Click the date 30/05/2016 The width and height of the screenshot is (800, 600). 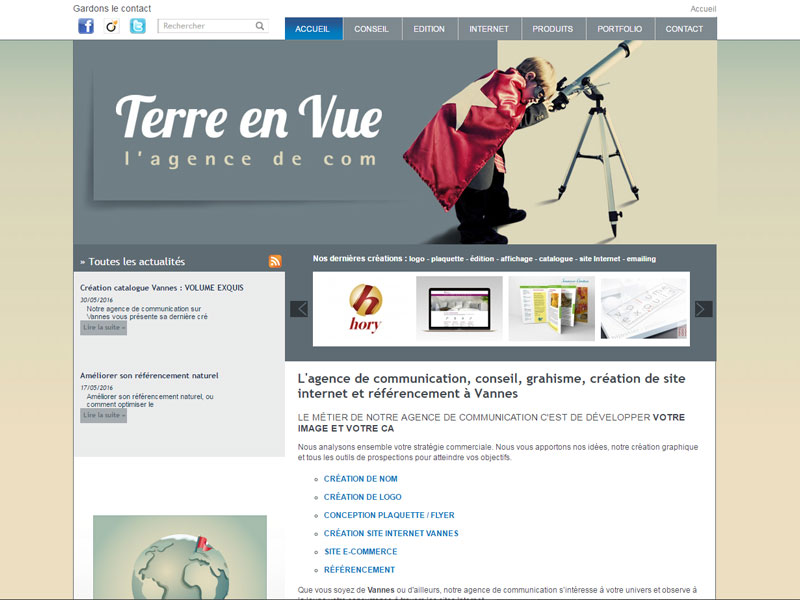pos(96,300)
